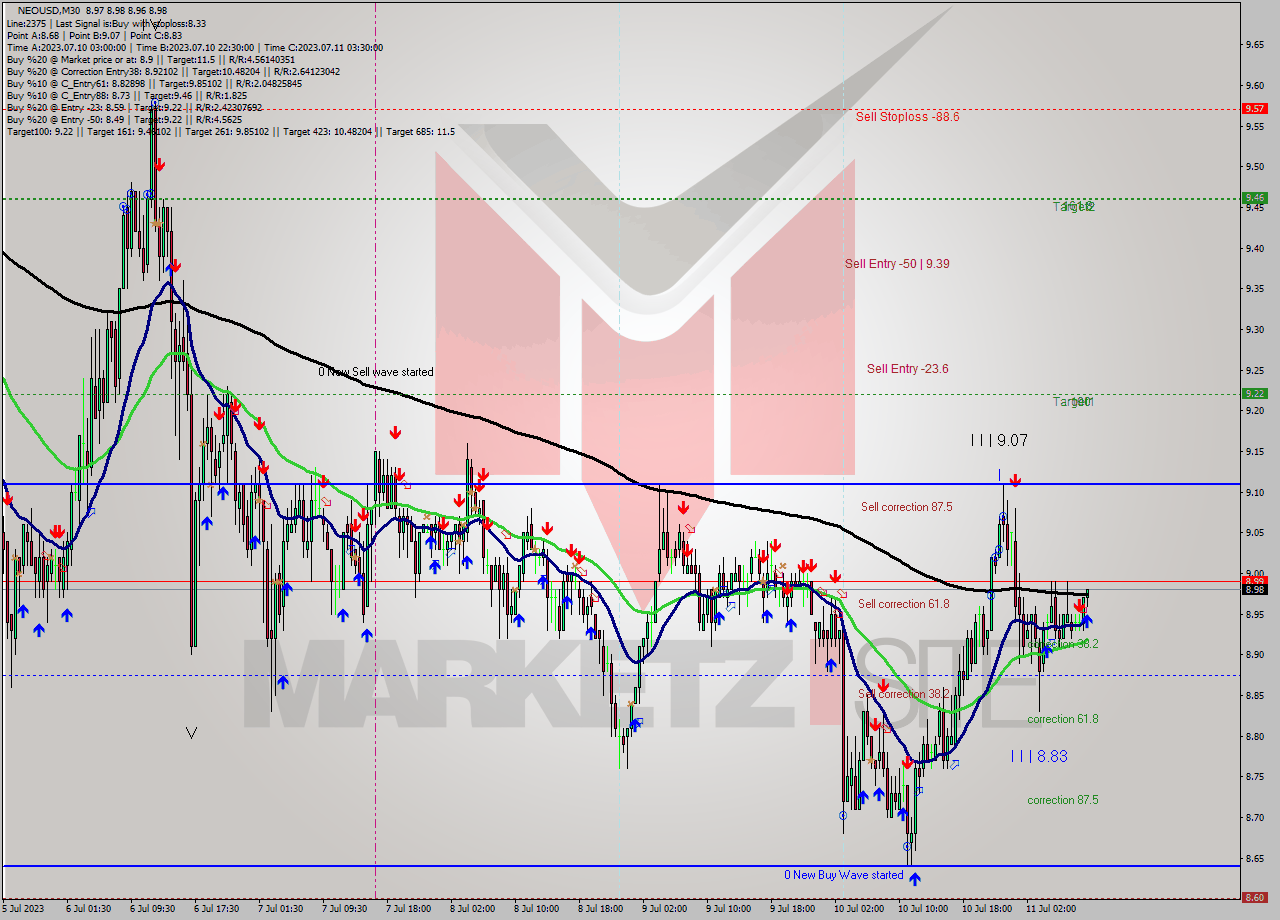Image resolution: width=1280 pixels, height=920 pixels.
Task: Select the 'Sell Entry -50 | 9.39' label
Action: pyautogui.click(x=897, y=263)
